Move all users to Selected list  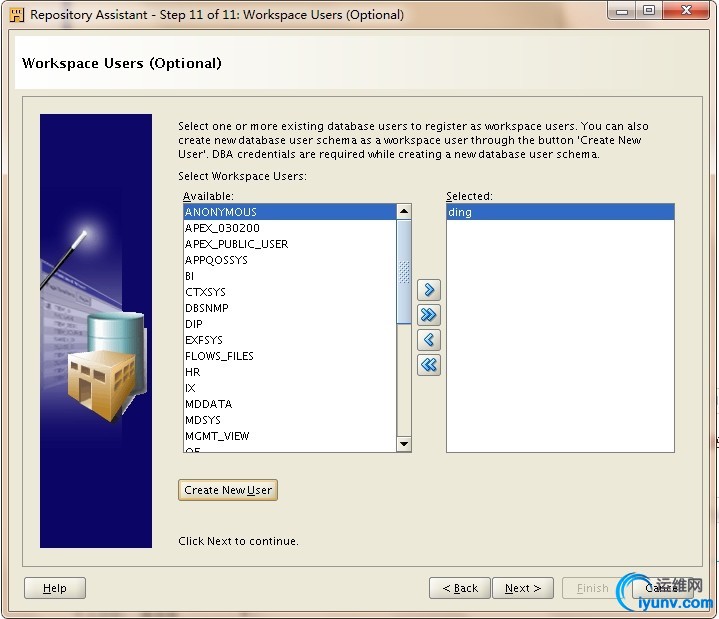(429, 315)
